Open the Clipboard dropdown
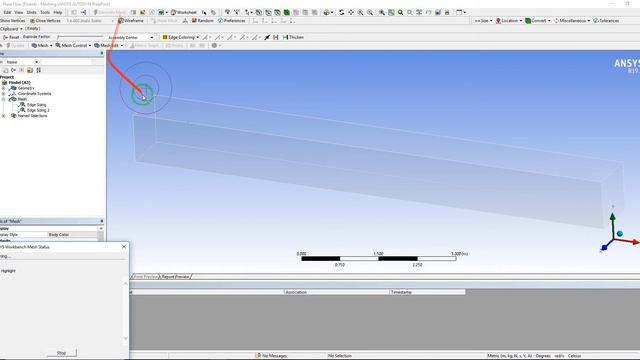This screenshot has width=640, height=360. click(11, 29)
